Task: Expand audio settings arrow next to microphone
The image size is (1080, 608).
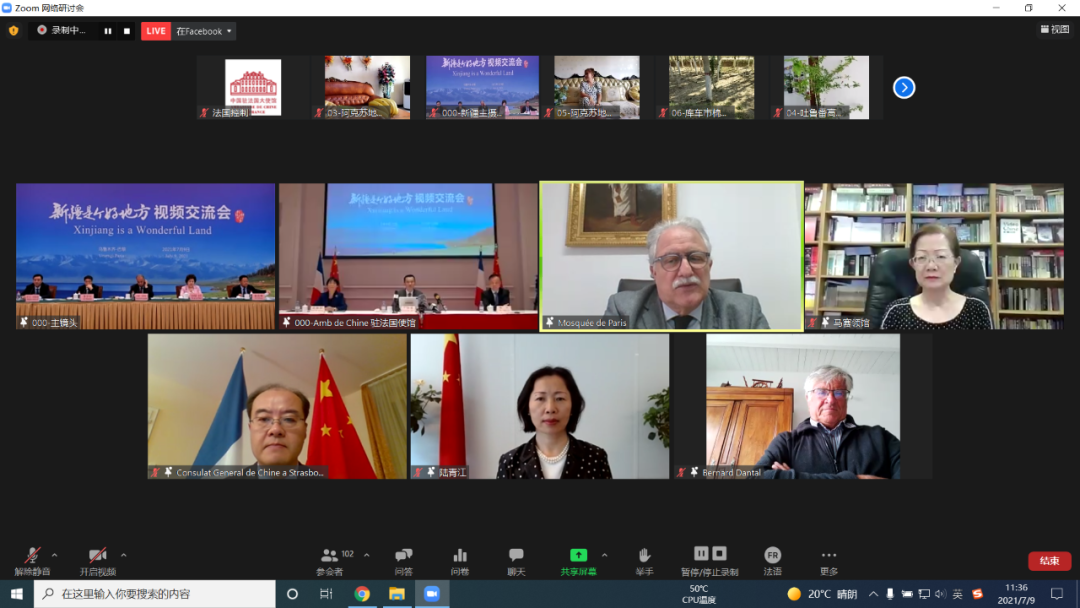Action: 54,555
